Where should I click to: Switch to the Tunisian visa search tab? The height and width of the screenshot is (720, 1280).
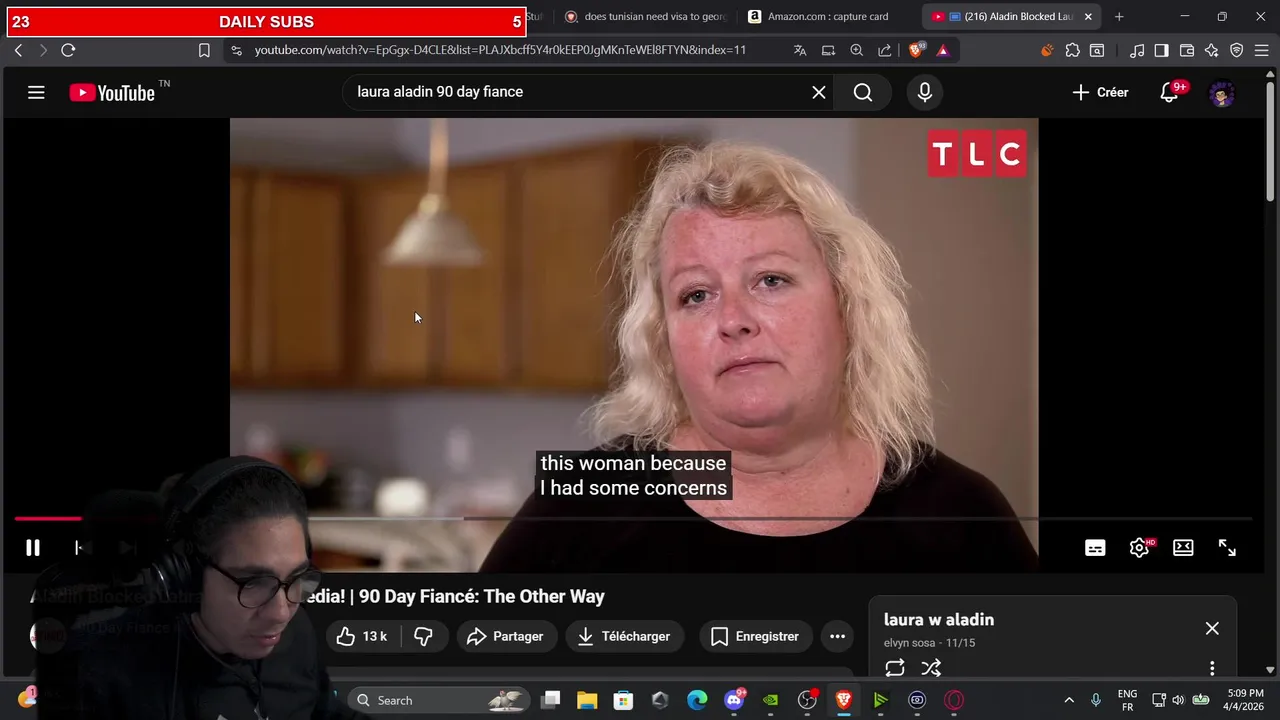pyautogui.click(x=646, y=16)
